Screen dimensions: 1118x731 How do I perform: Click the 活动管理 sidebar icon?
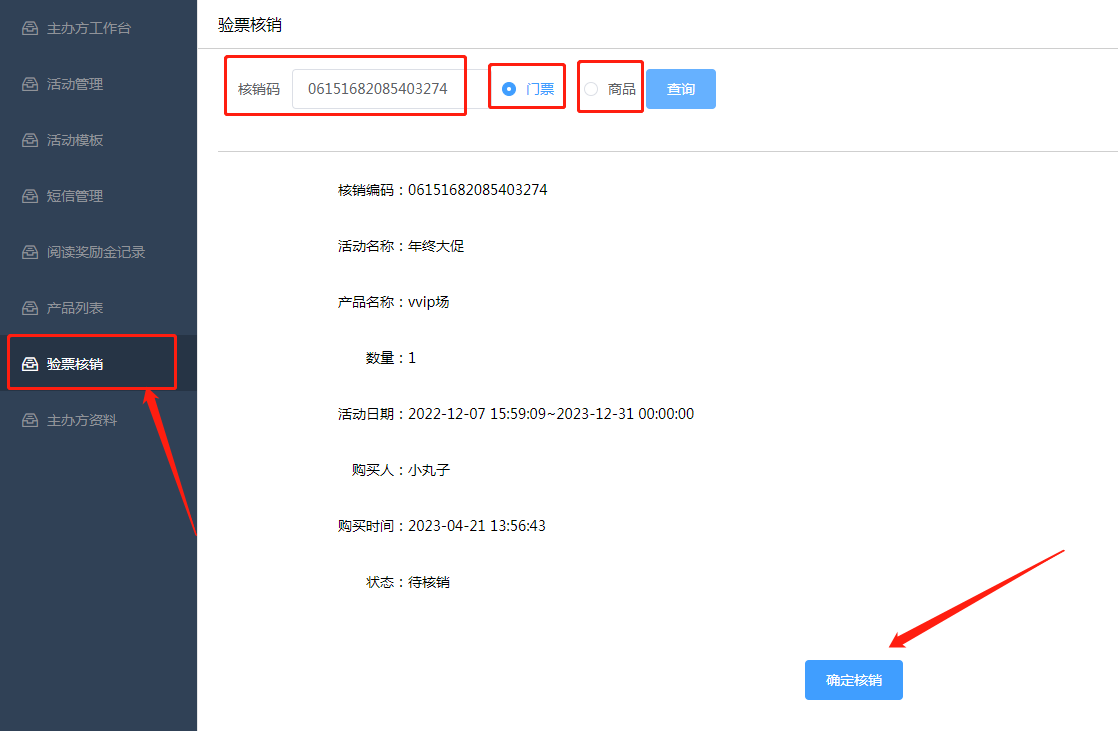pos(30,84)
